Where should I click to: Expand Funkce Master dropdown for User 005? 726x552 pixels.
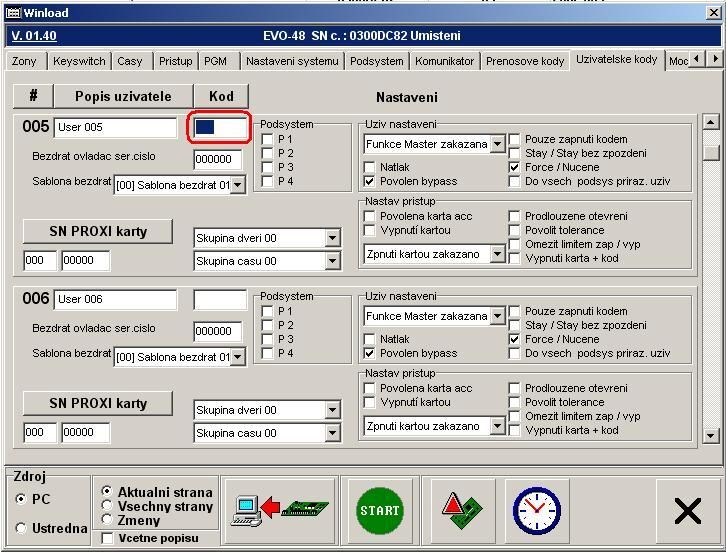point(497,144)
